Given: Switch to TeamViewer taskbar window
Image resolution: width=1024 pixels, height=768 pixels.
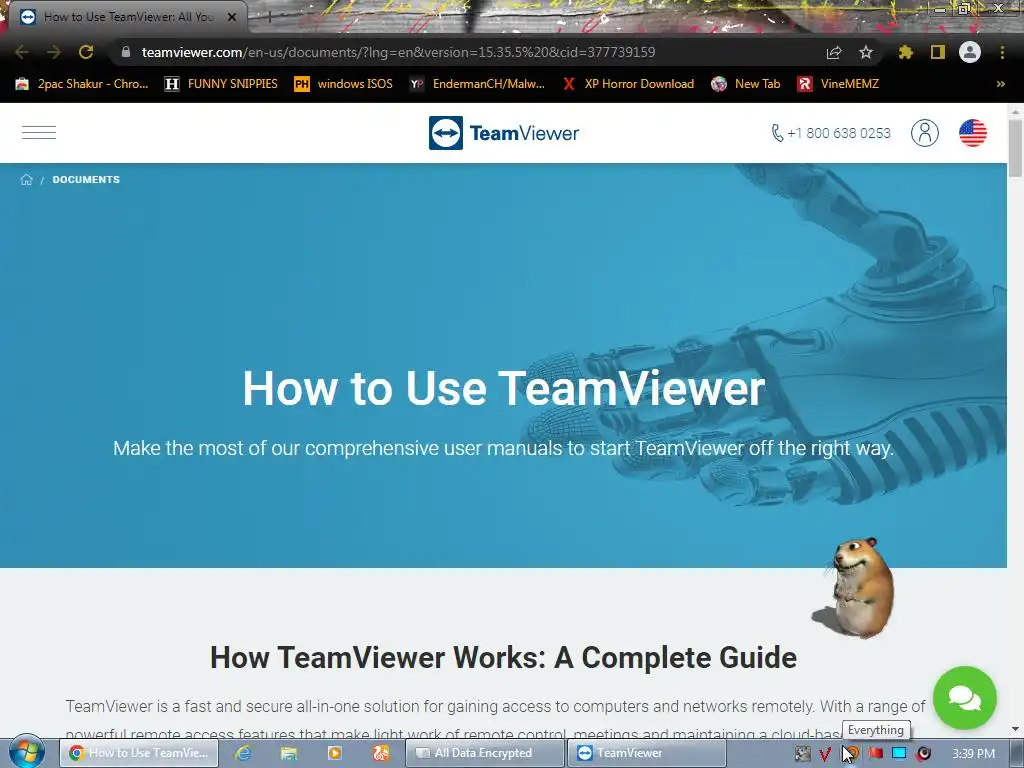Looking at the screenshot, I should pos(647,753).
